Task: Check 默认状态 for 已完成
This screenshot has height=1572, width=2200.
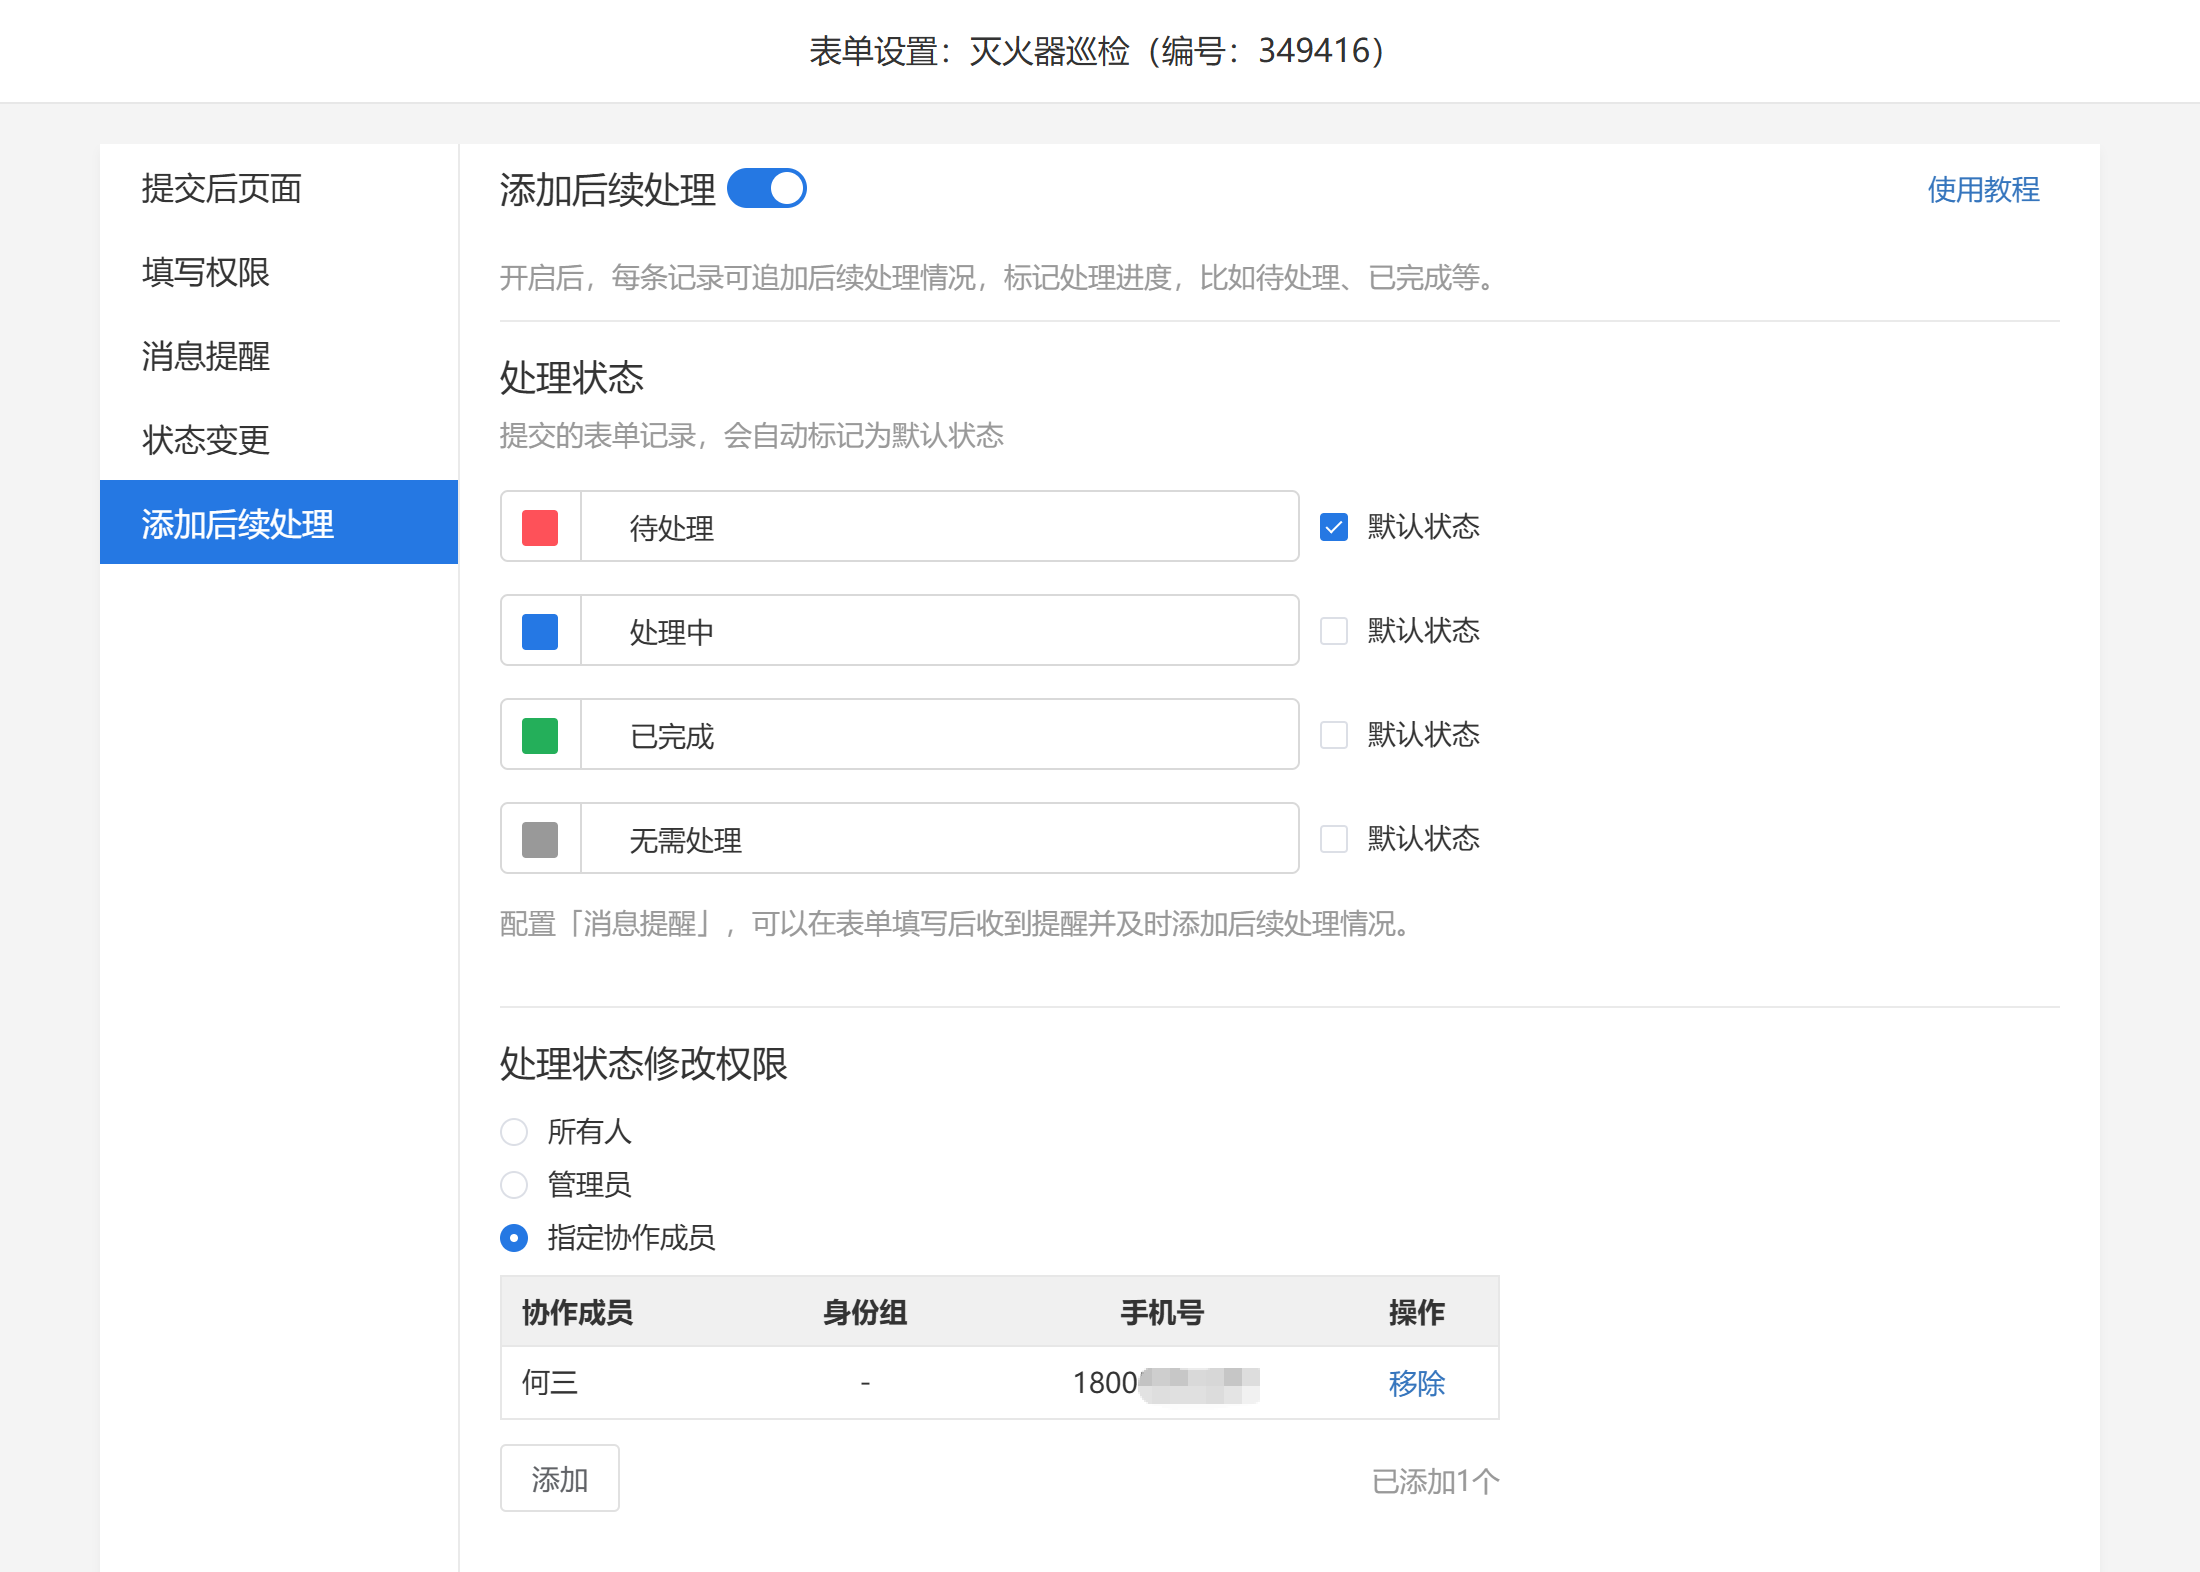Action: pos(1334,735)
